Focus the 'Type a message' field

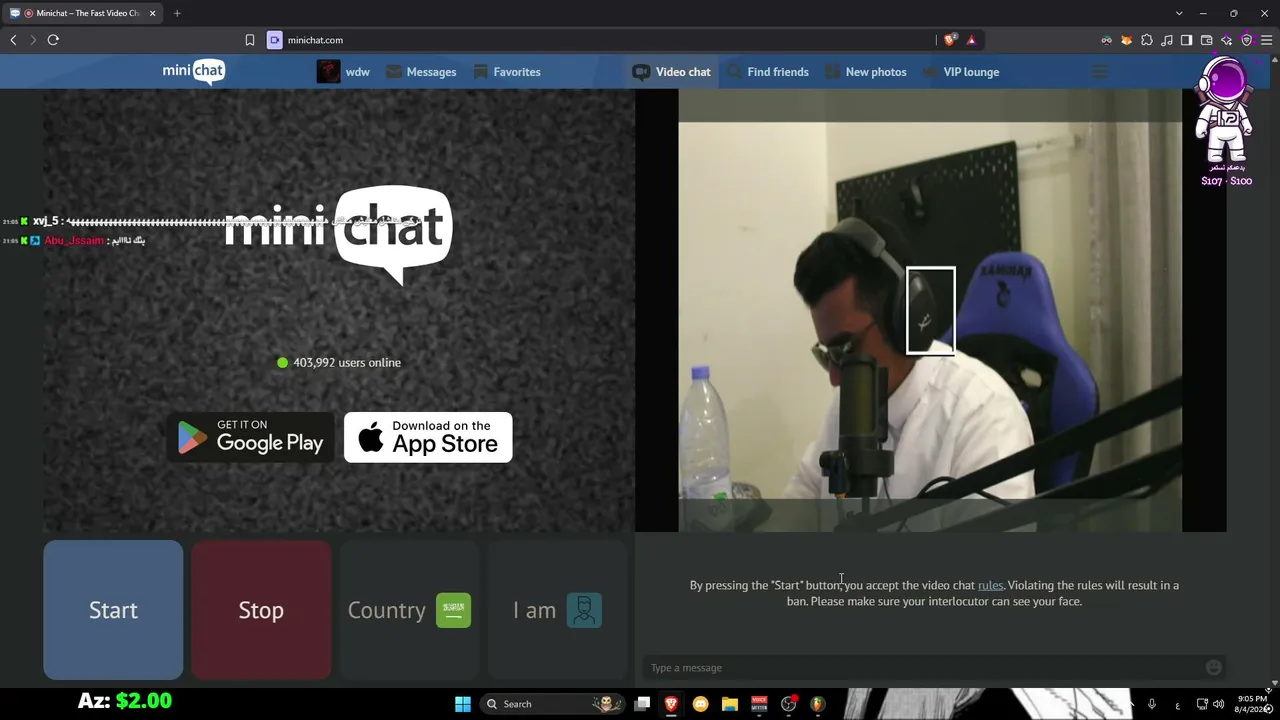pyautogui.click(x=920, y=668)
